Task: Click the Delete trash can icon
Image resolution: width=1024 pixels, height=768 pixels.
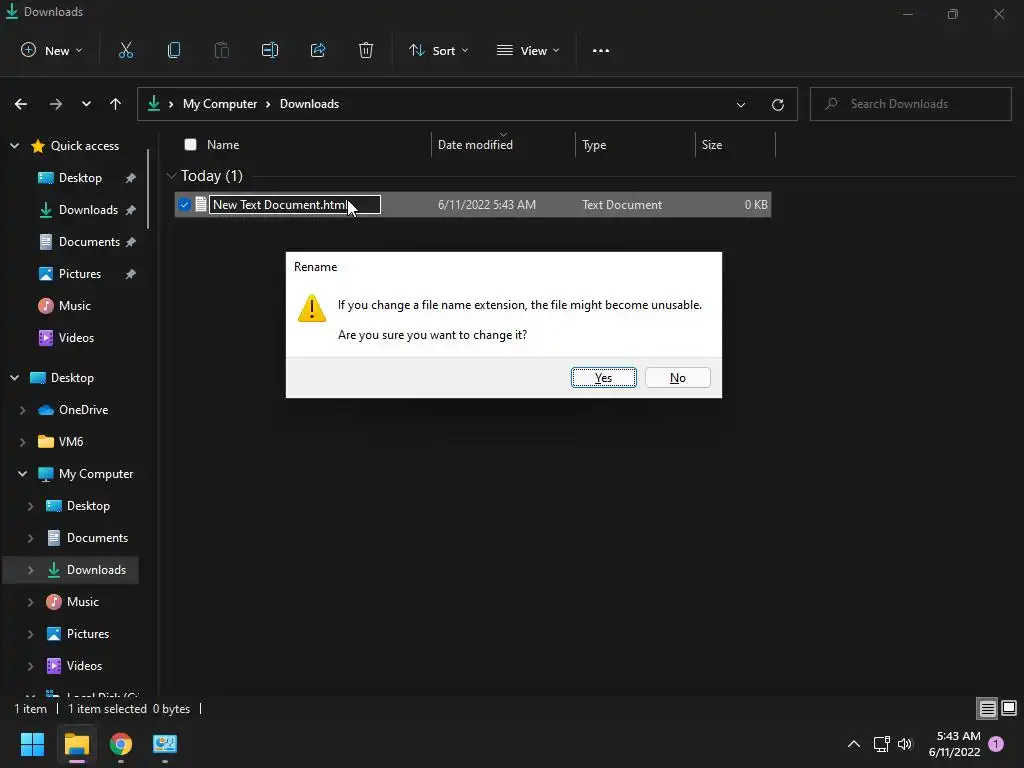Action: click(366, 50)
